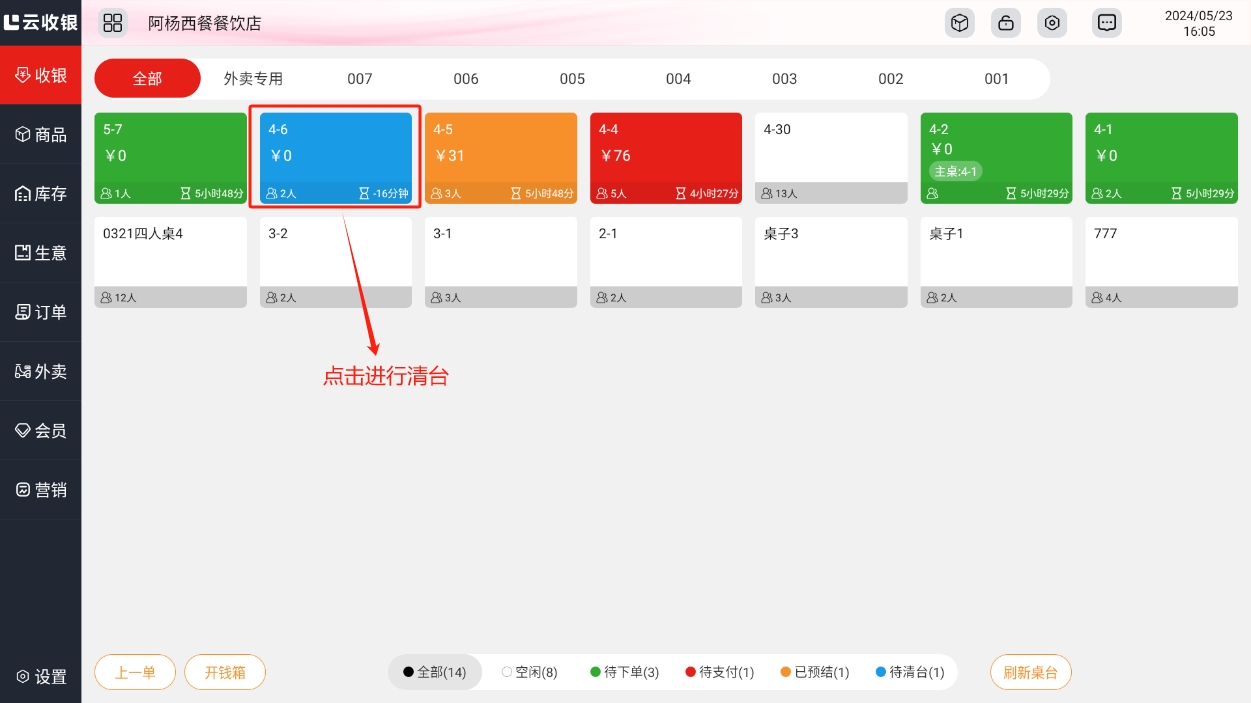Open 会员 members section in sidebar
The image size is (1251, 703).
pos(41,431)
